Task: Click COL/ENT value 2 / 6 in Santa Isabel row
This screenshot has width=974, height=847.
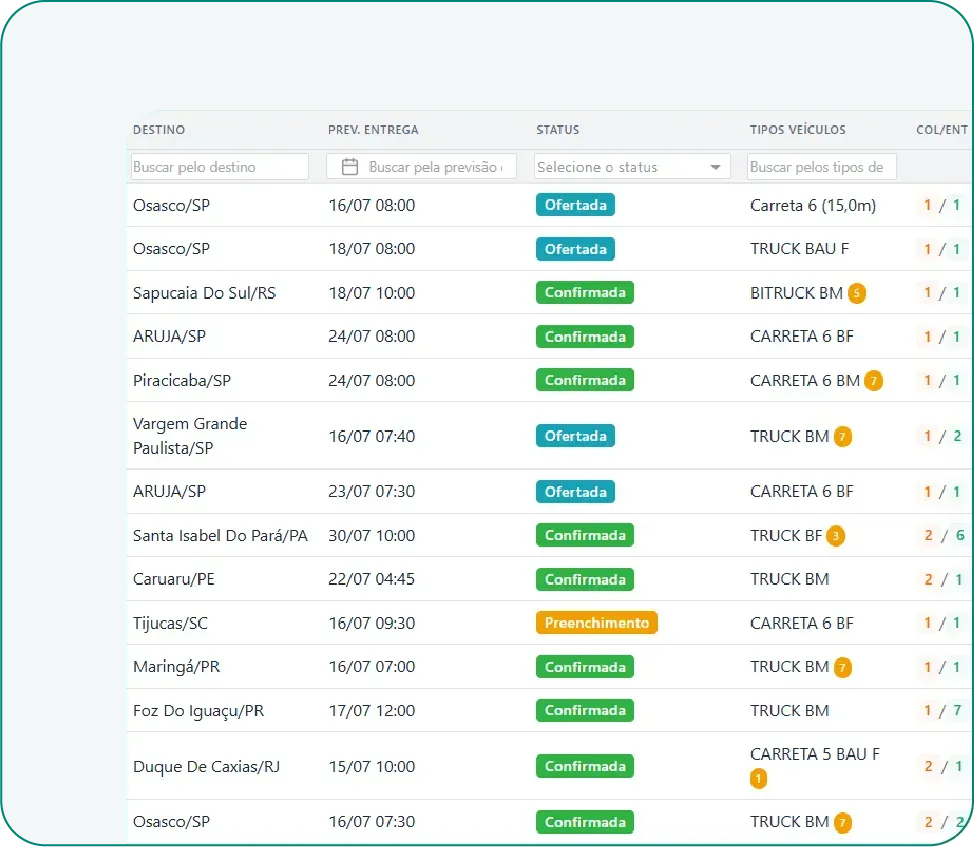Action: (944, 535)
